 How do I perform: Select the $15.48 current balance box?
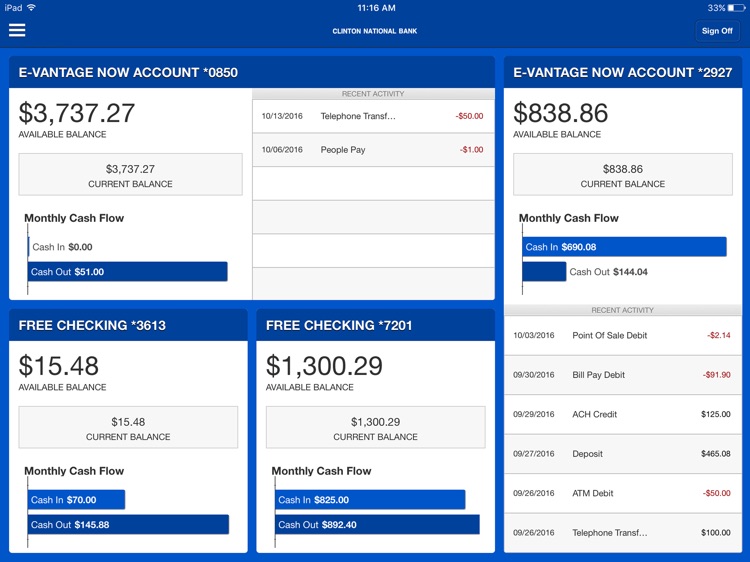coord(128,428)
